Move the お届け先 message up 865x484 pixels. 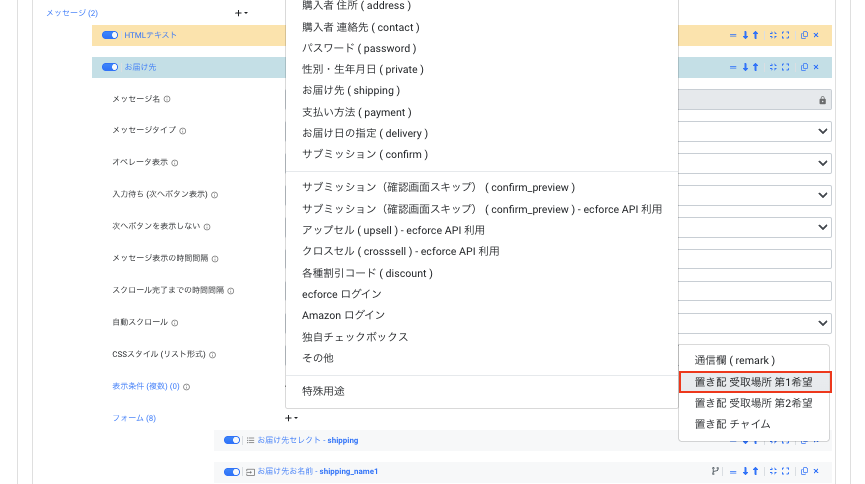click(755, 67)
